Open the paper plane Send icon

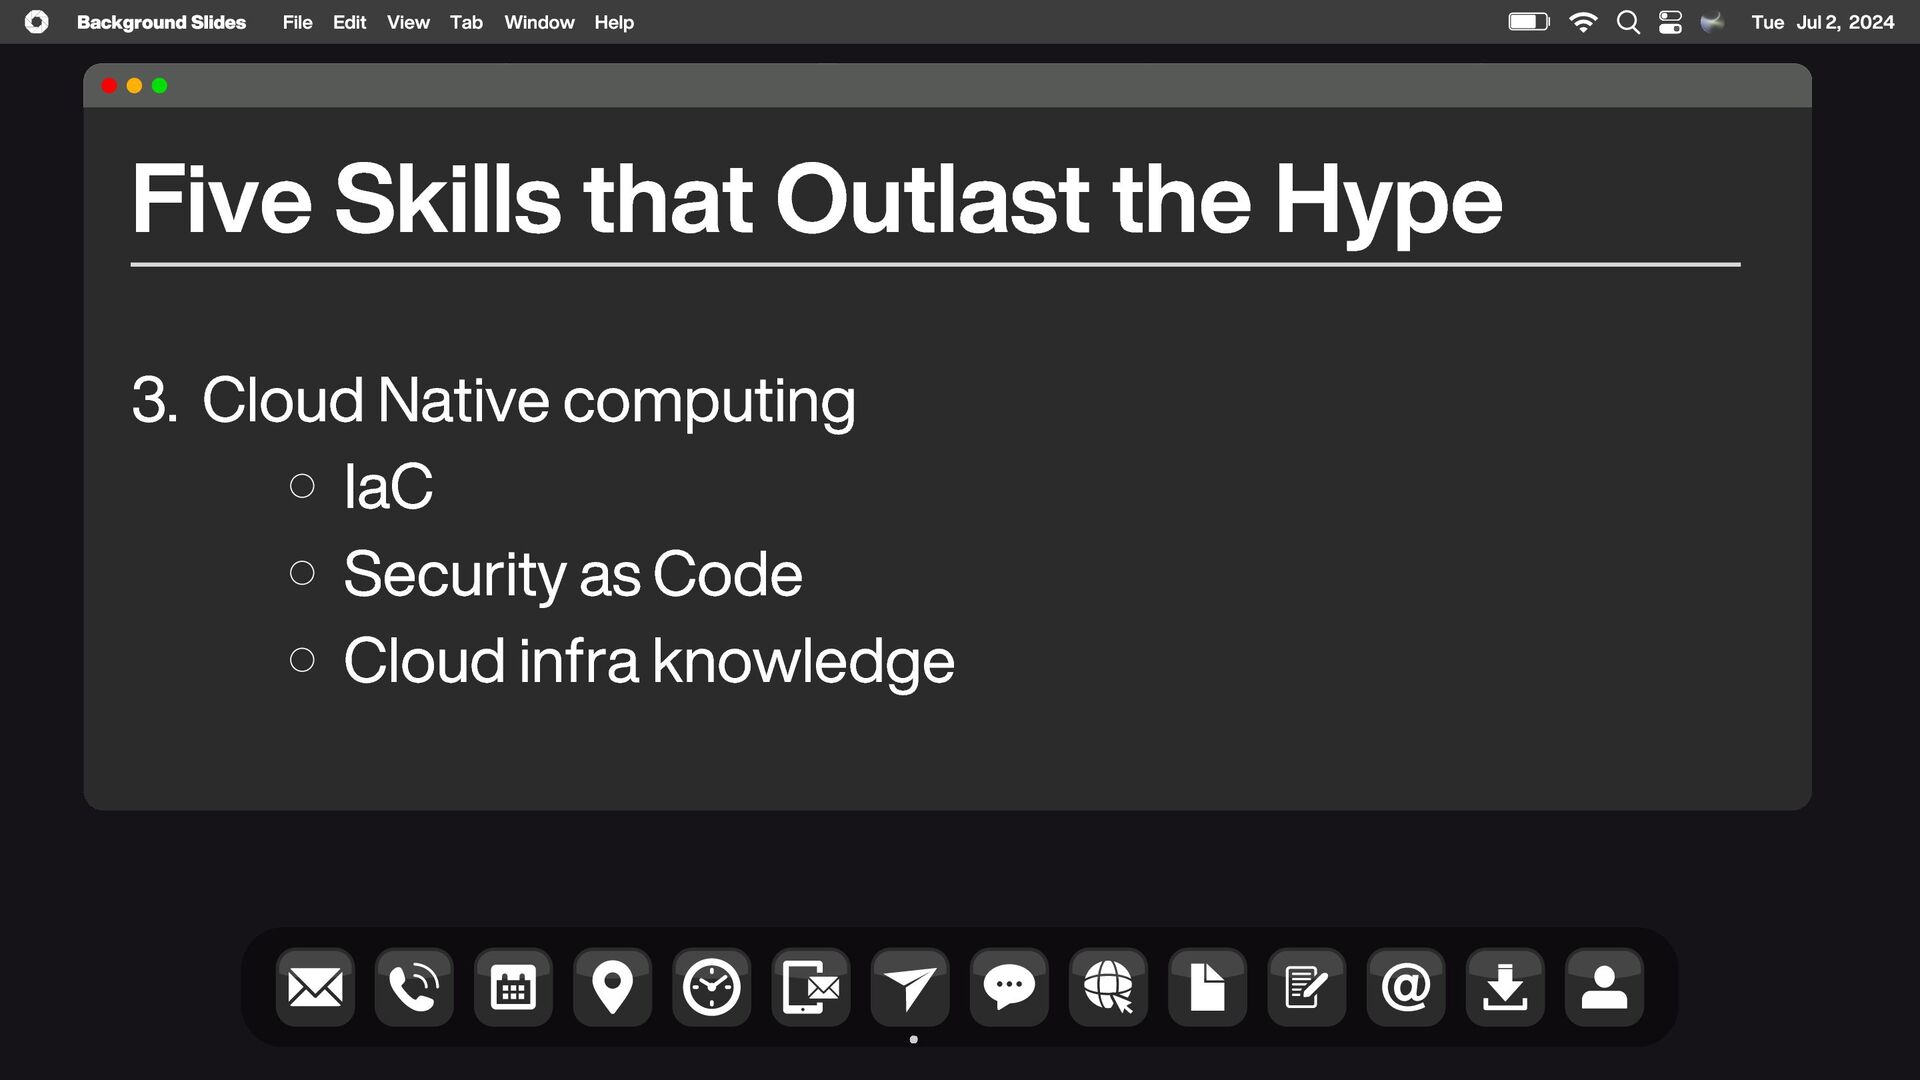pyautogui.click(x=910, y=988)
